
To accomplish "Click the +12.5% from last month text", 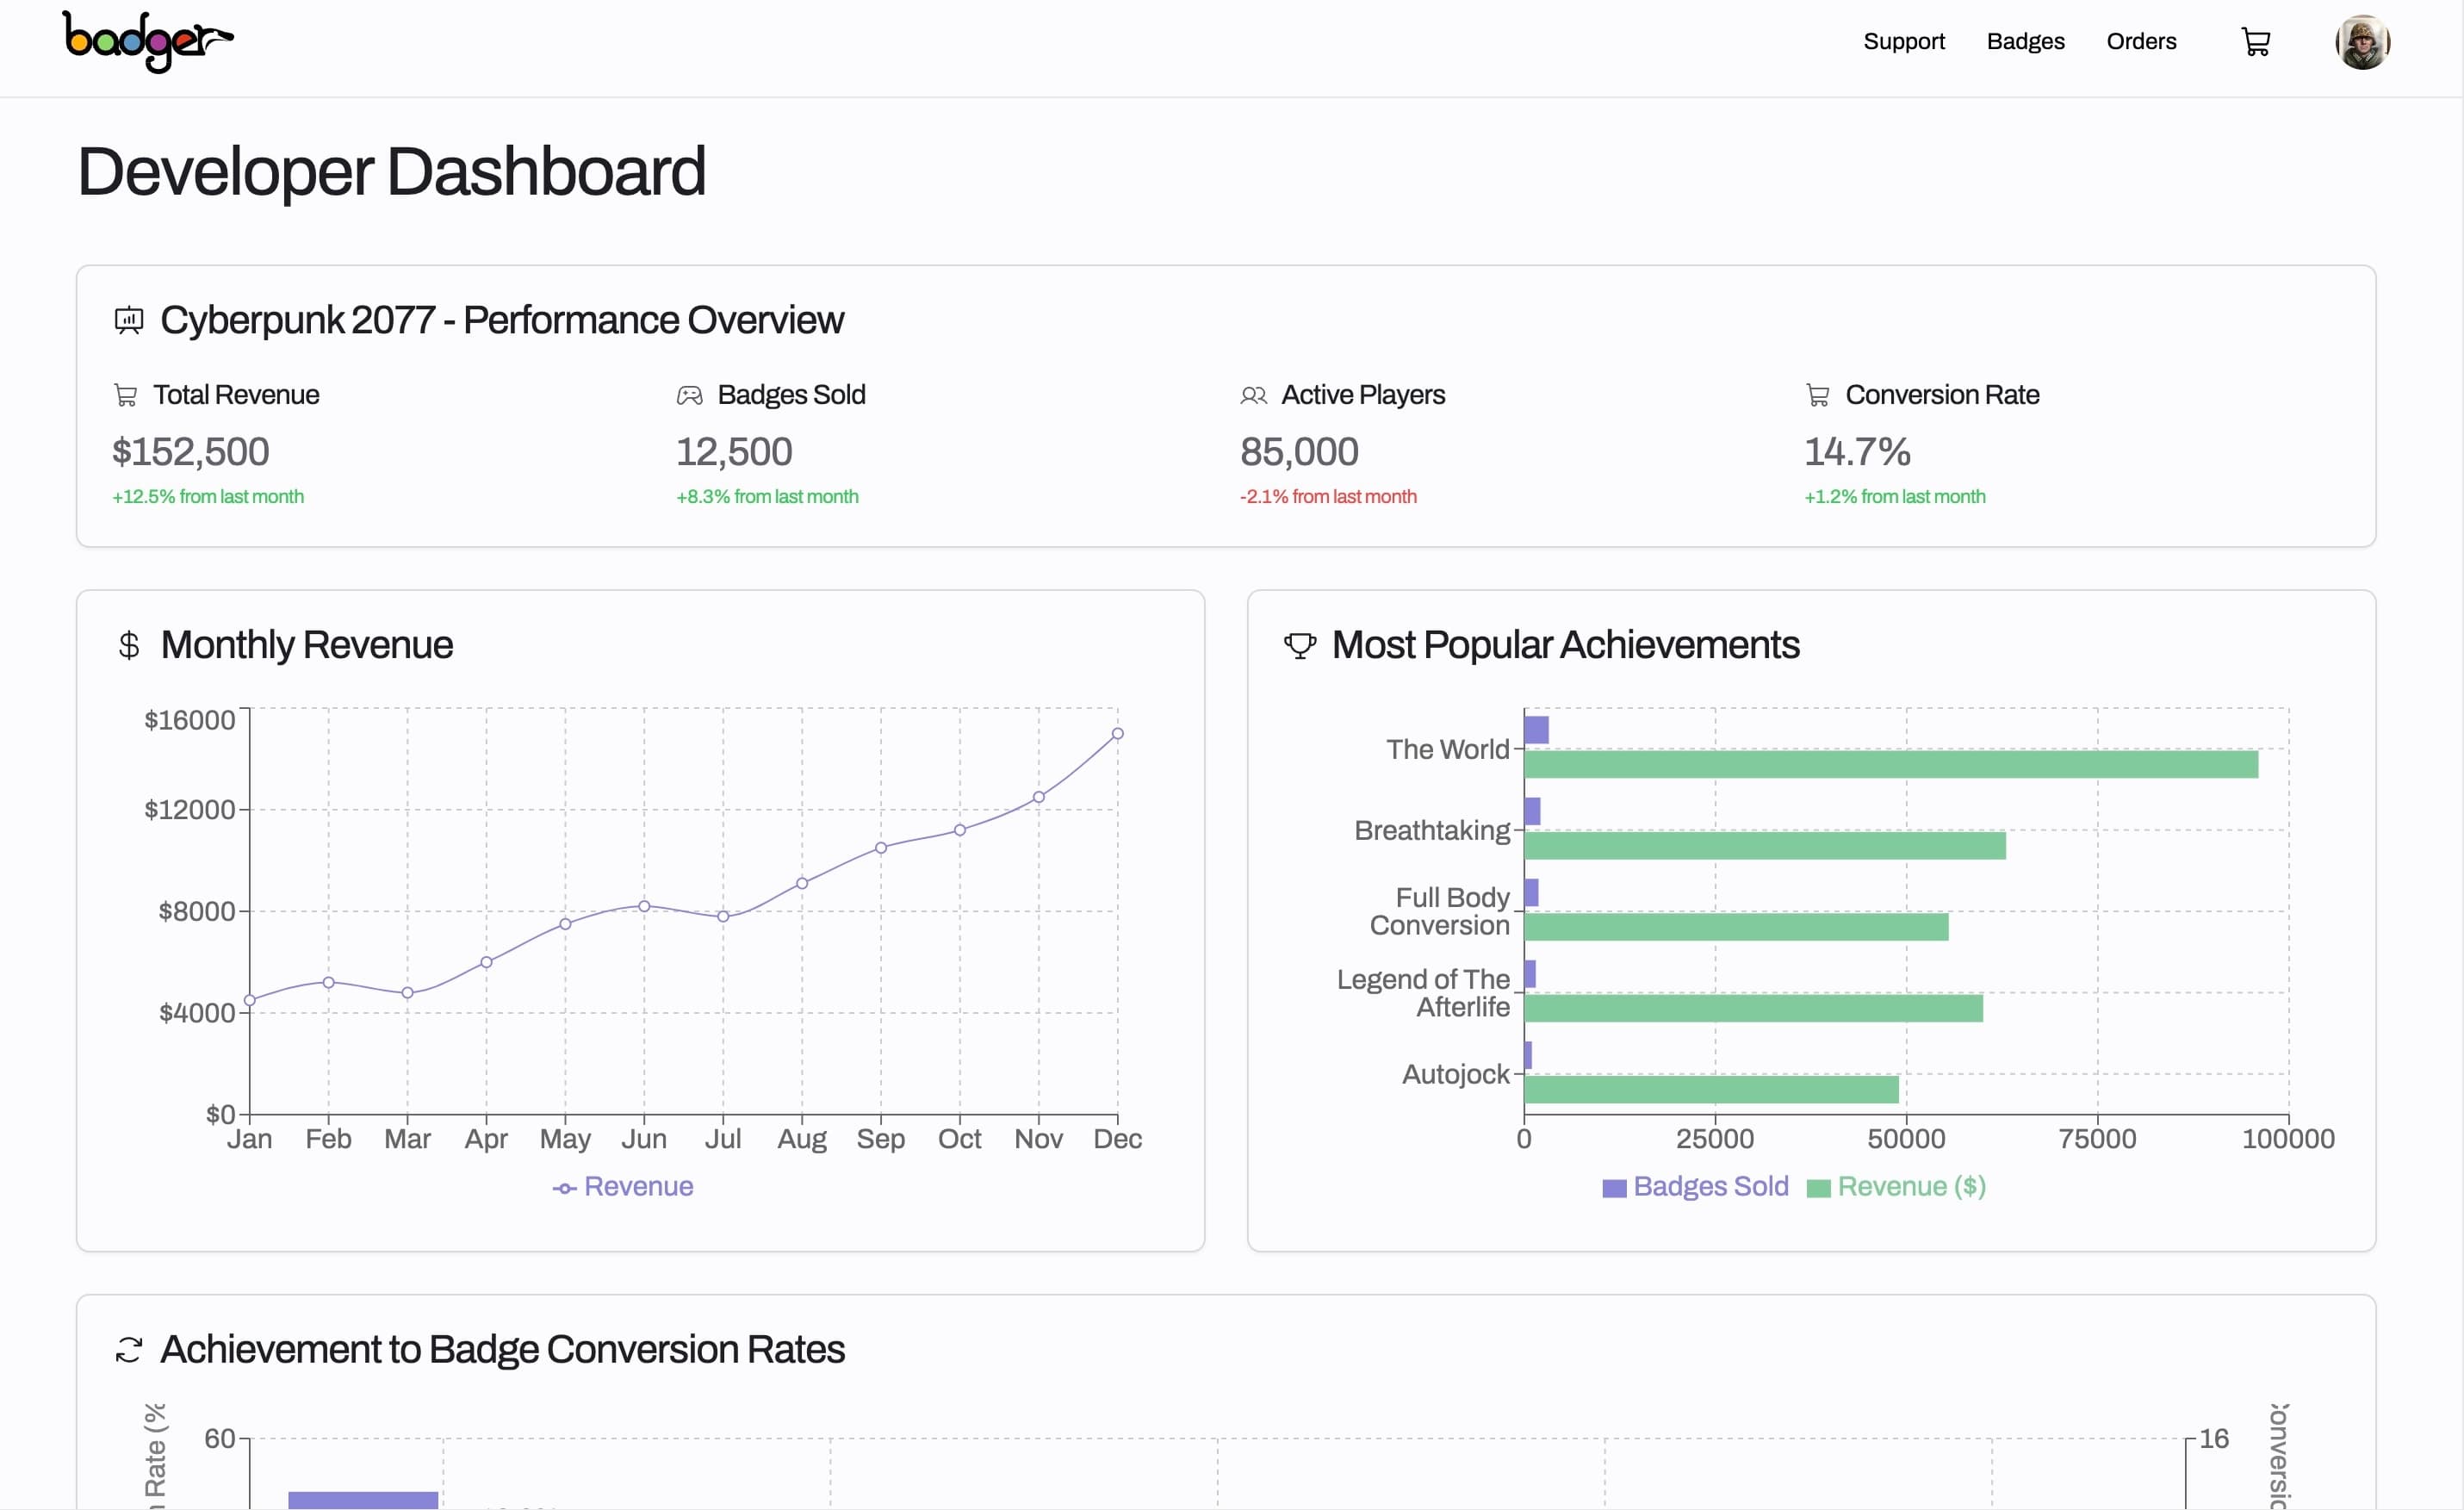I will tap(208, 497).
